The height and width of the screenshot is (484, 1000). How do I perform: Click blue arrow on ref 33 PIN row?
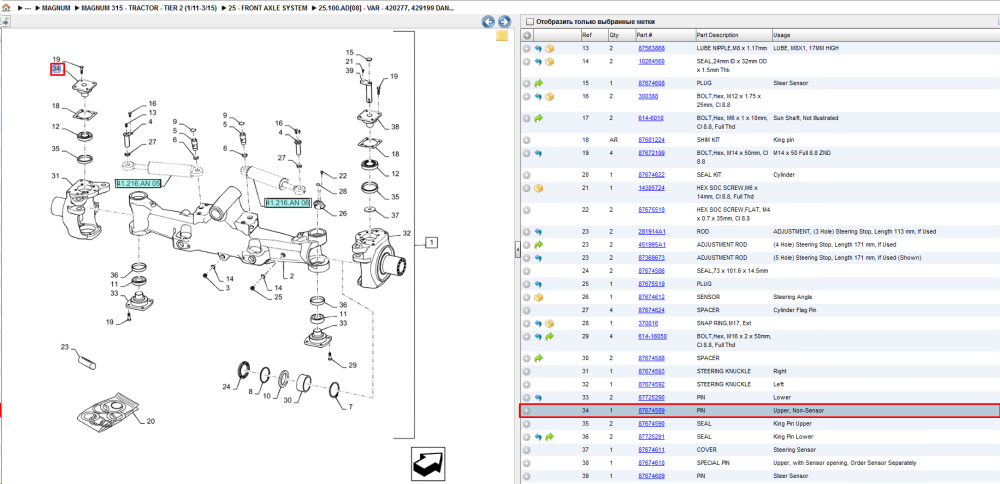[538, 397]
